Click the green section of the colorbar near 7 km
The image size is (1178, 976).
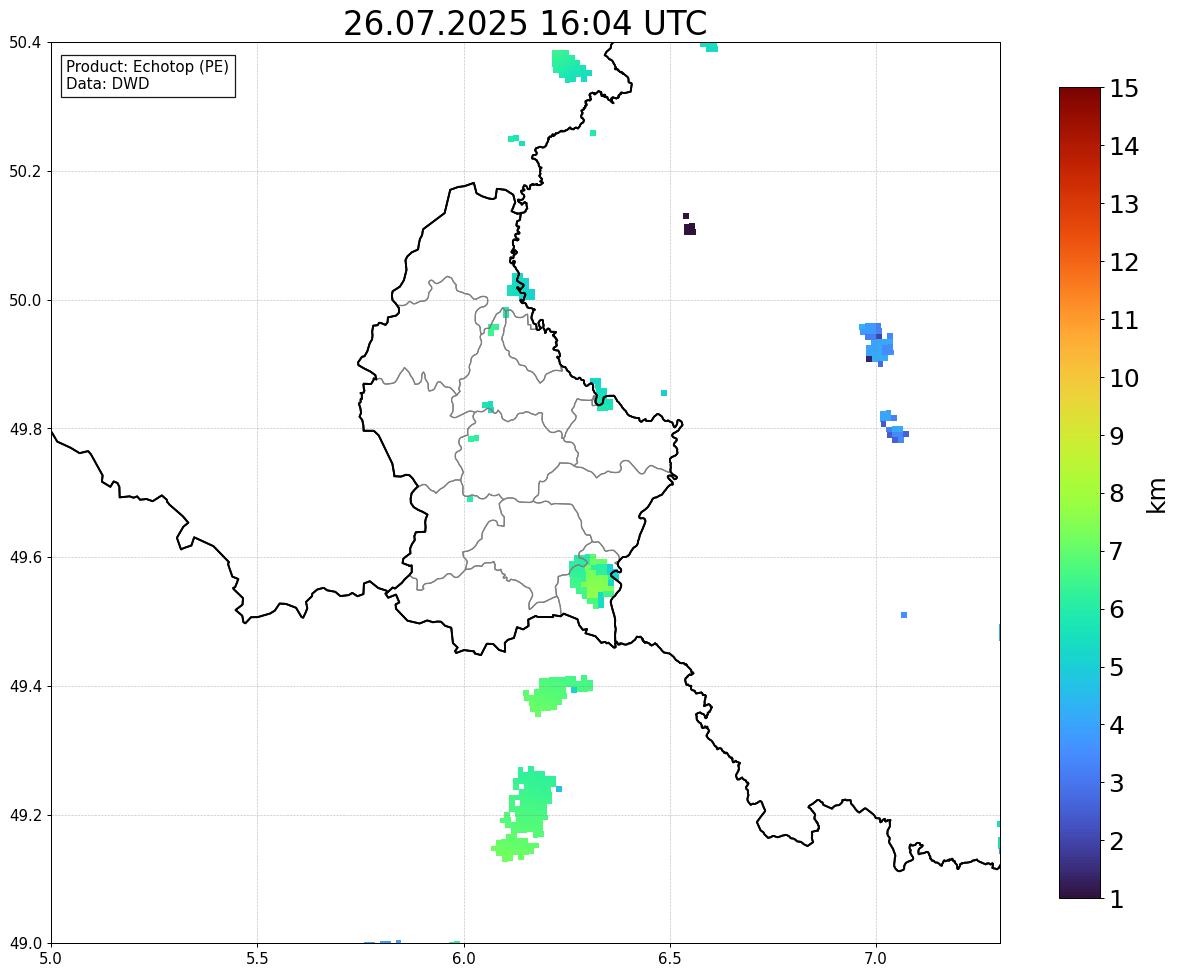tap(1080, 551)
